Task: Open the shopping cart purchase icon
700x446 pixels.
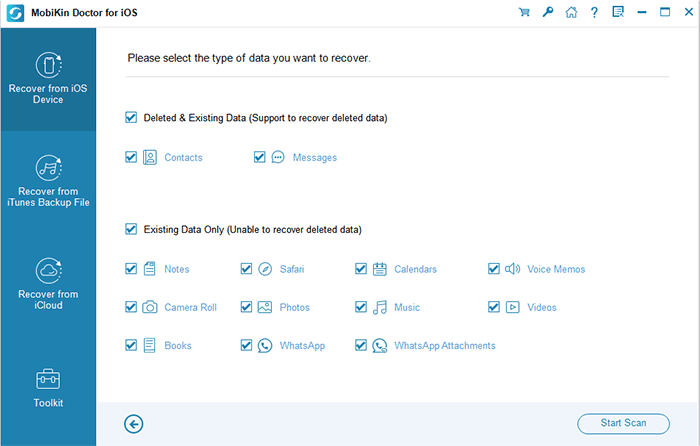Action: (524, 12)
